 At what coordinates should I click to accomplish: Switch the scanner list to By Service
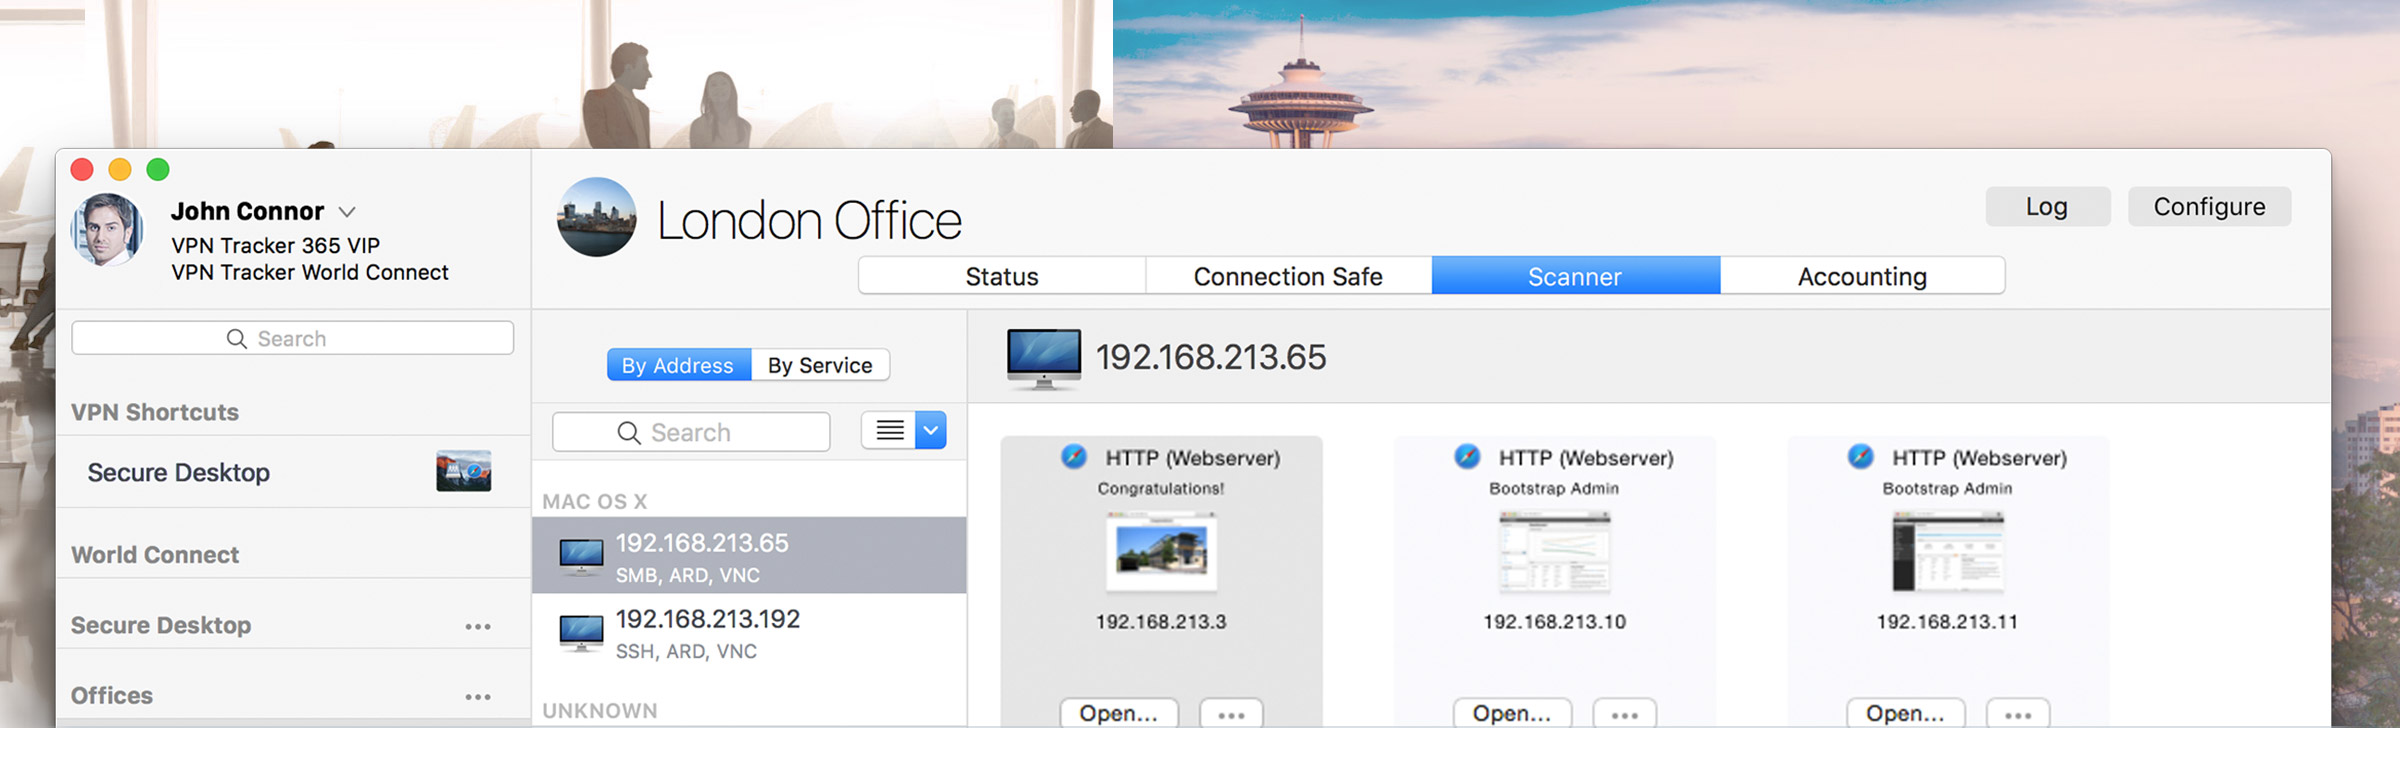[x=820, y=365]
